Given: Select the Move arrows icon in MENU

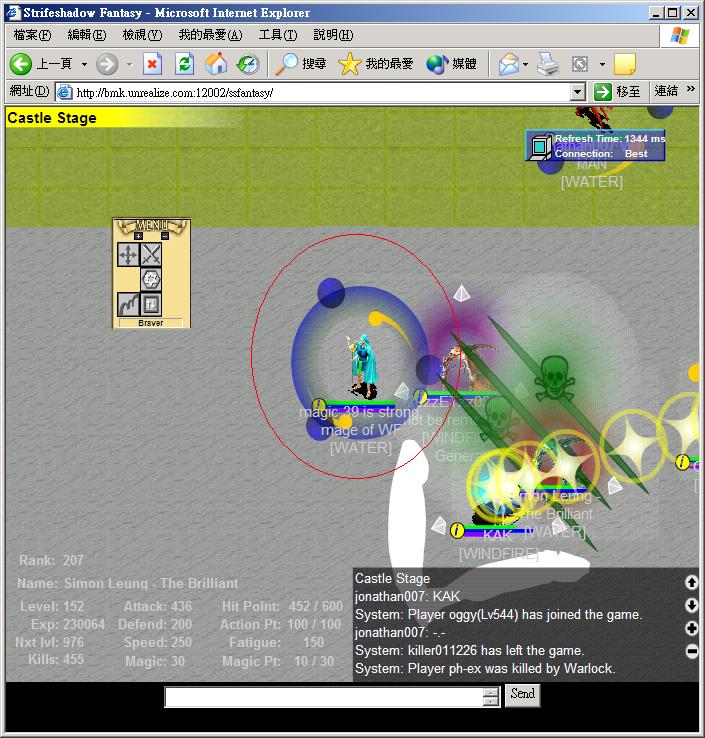Looking at the screenshot, I should (128, 255).
